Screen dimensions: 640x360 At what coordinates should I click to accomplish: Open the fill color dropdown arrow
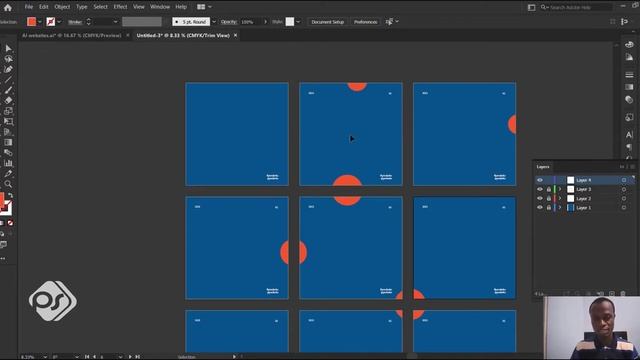tap(40, 22)
